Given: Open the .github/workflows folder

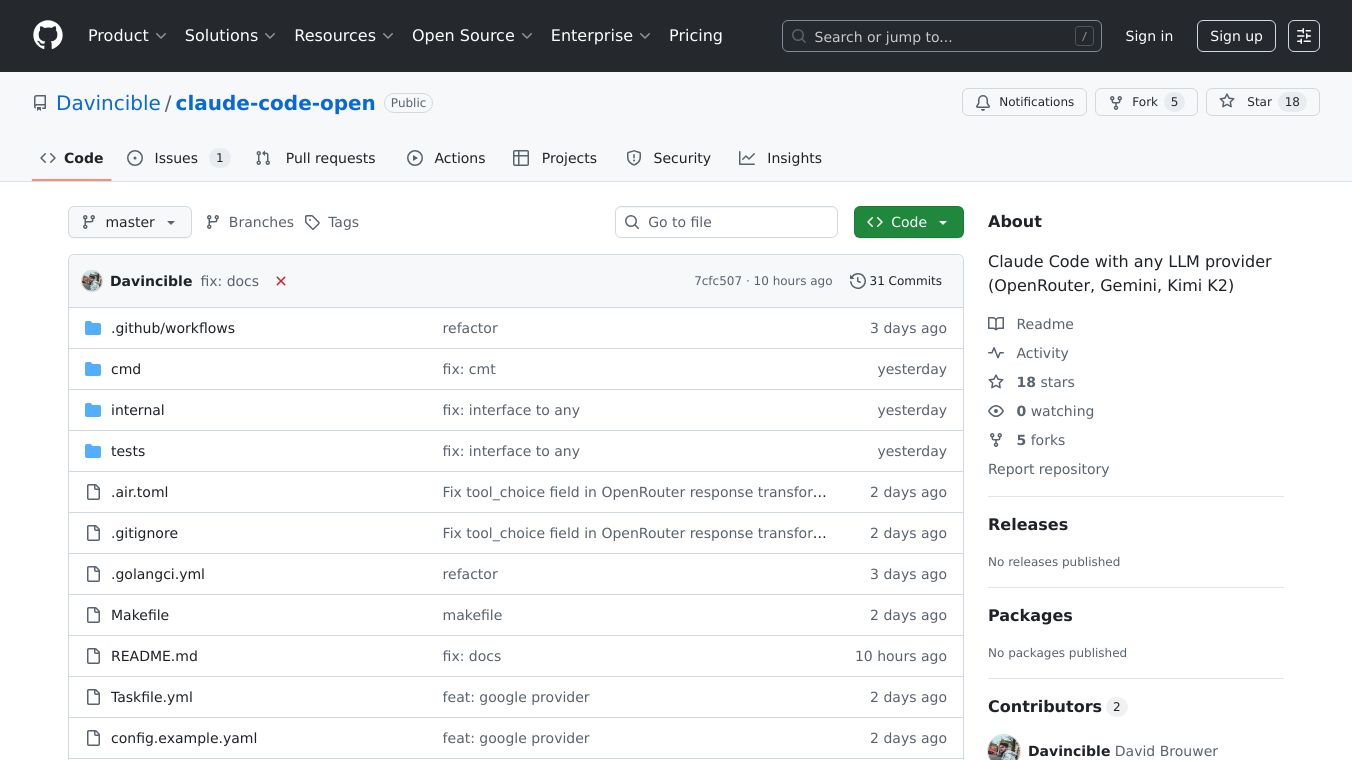Looking at the screenshot, I should click(x=172, y=328).
